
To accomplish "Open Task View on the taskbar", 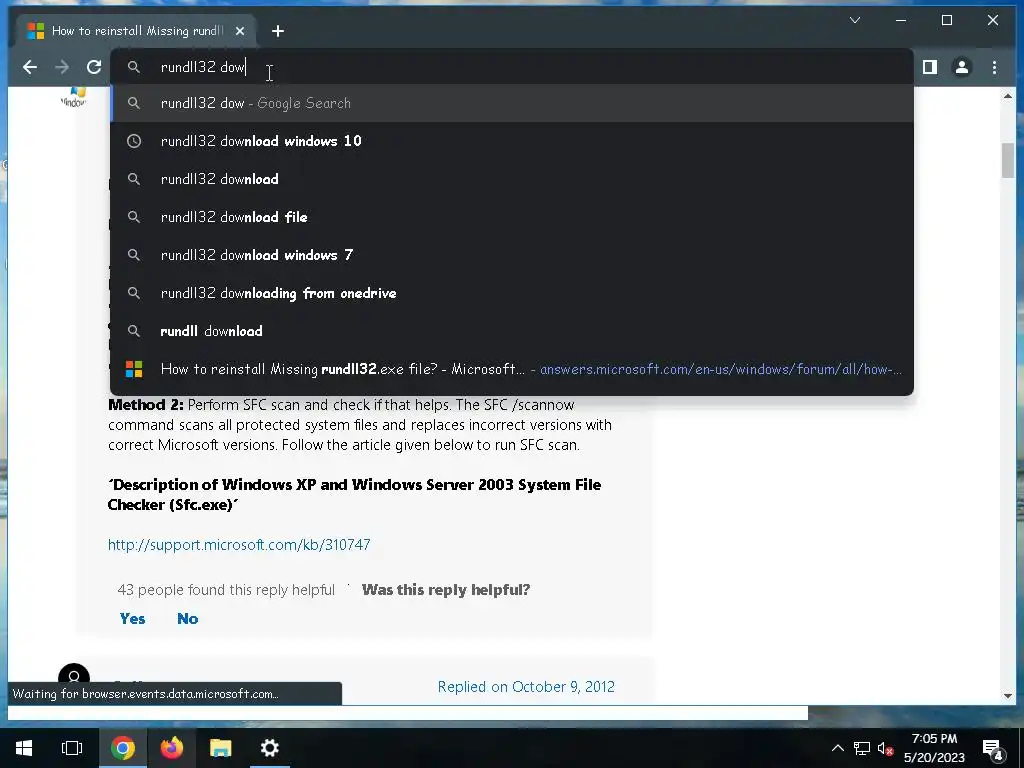I will 72,748.
